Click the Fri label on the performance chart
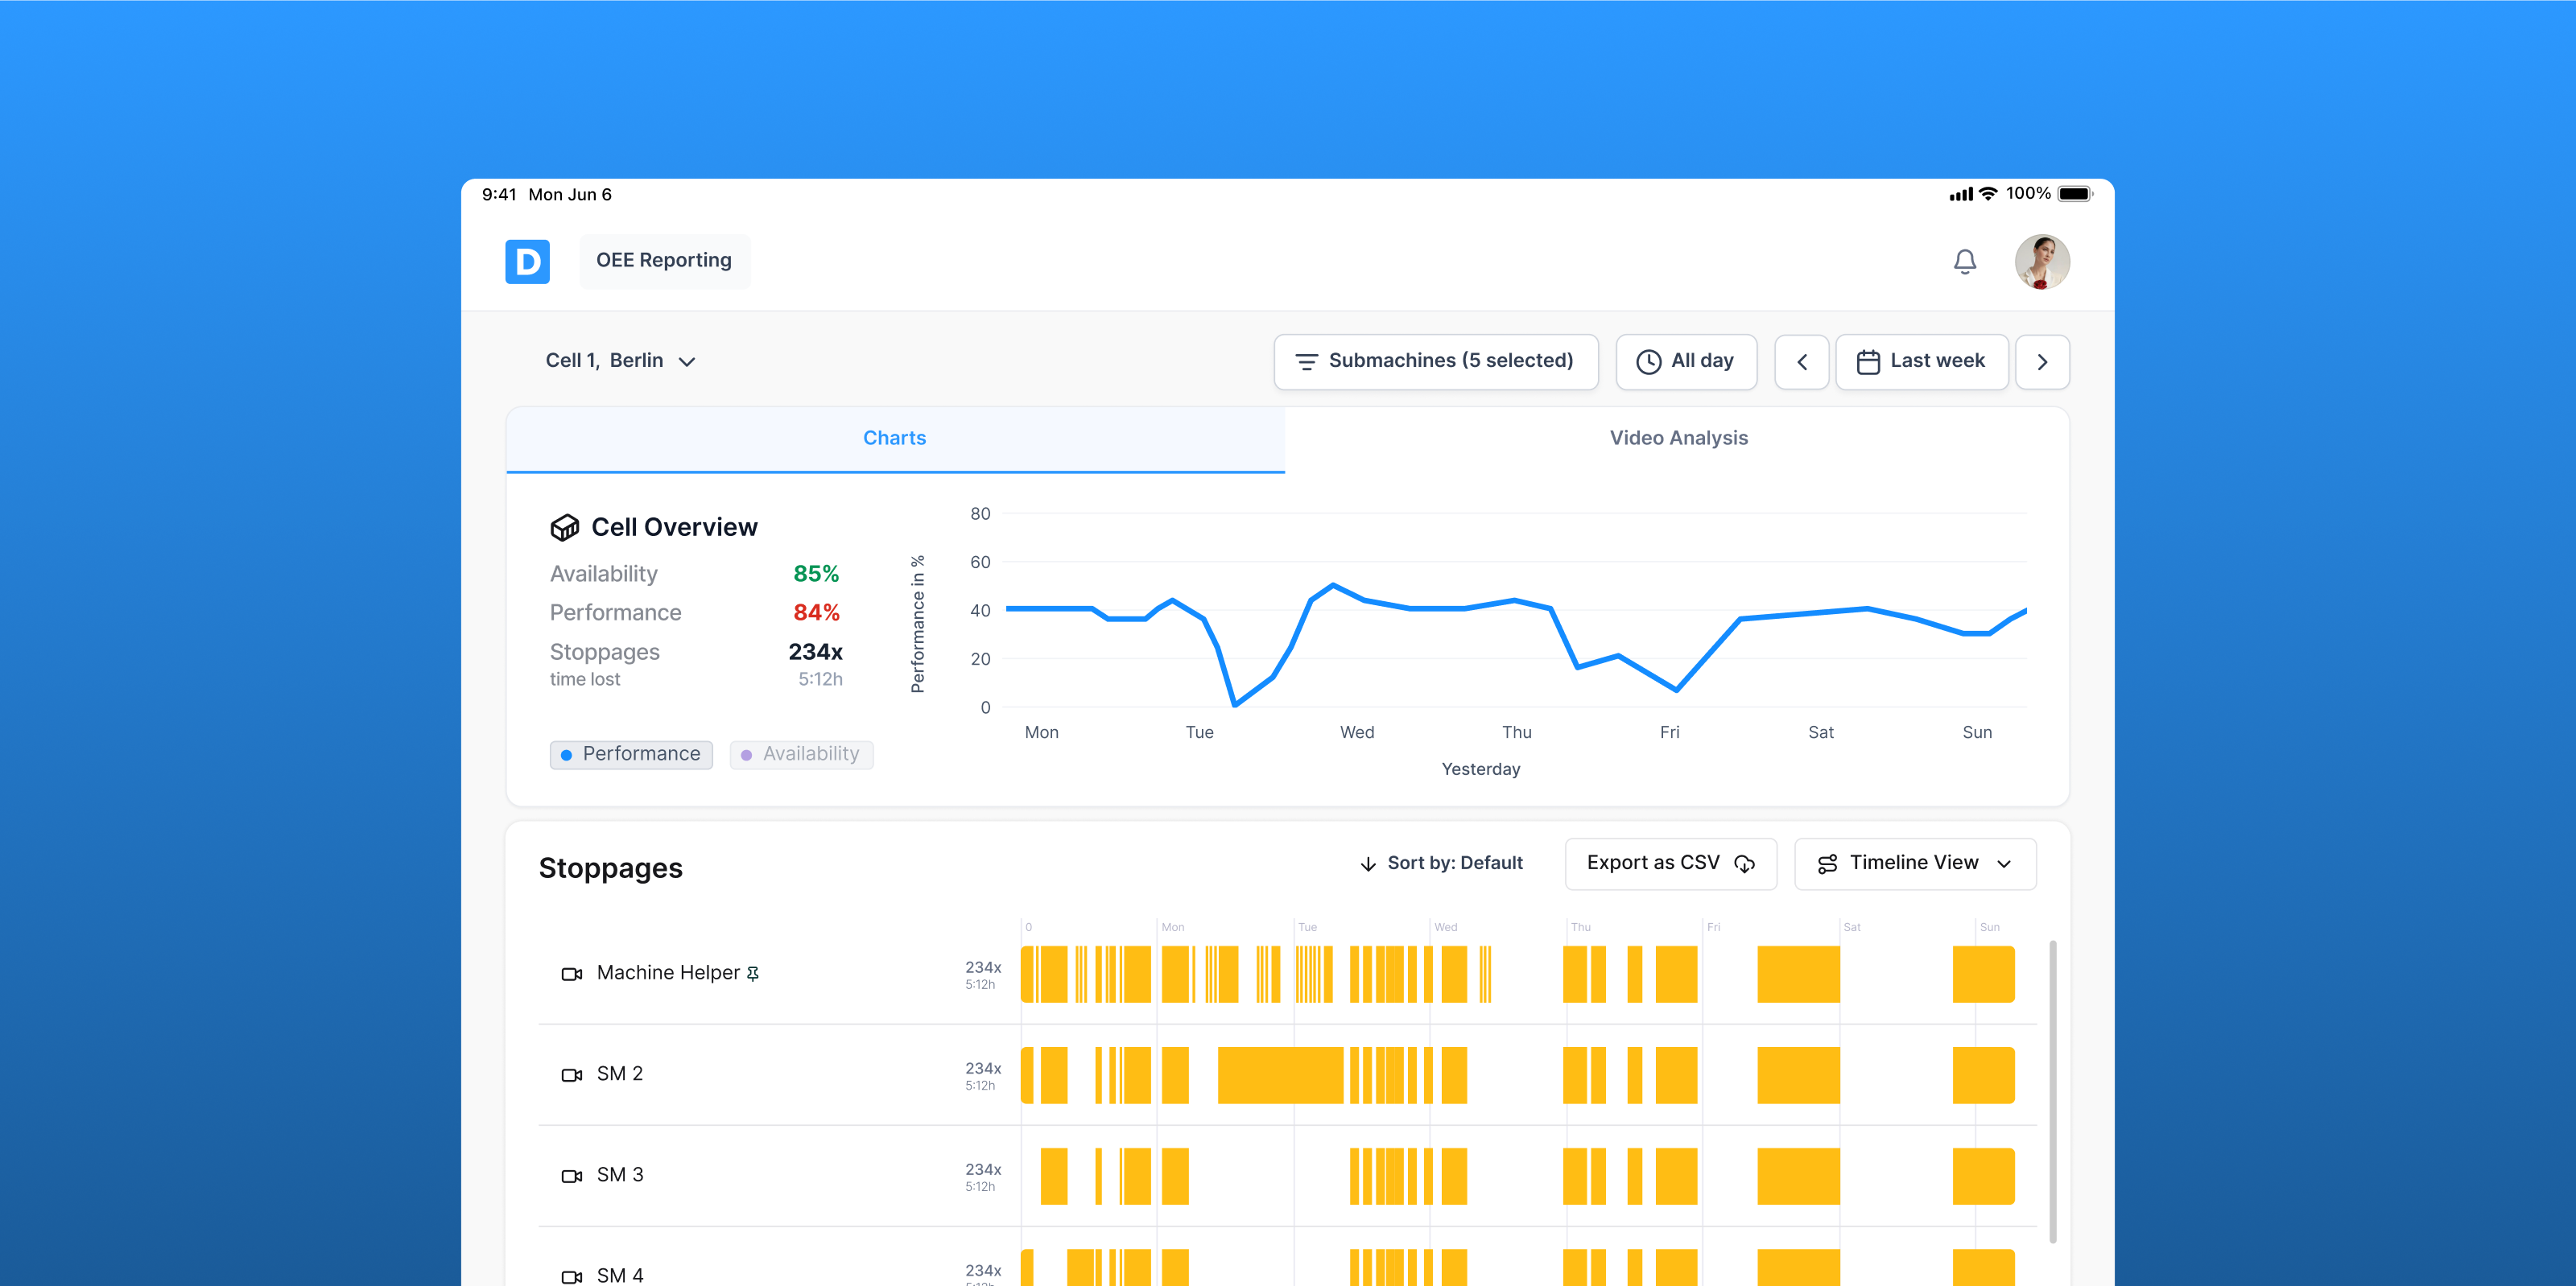This screenshot has width=2576, height=1286. pyautogui.click(x=1669, y=733)
